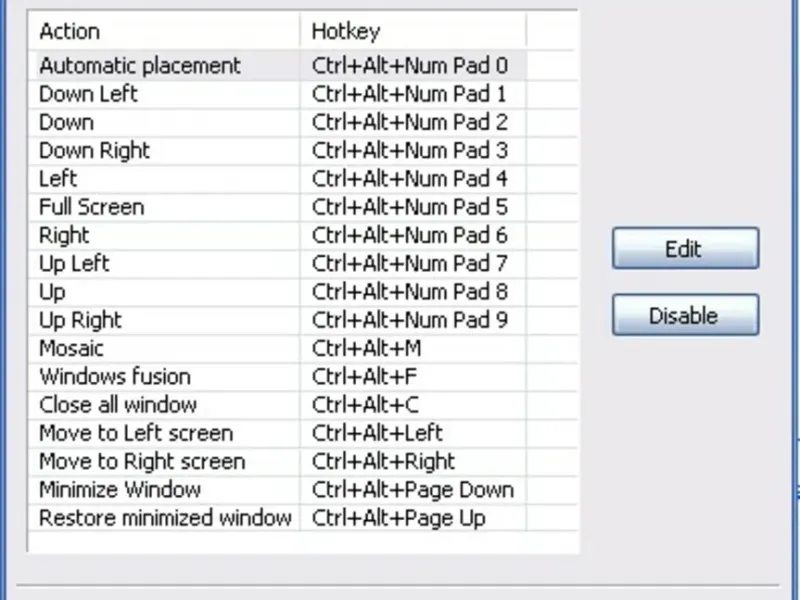
Task: Select the Close all window row
Action: coord(117,405)
